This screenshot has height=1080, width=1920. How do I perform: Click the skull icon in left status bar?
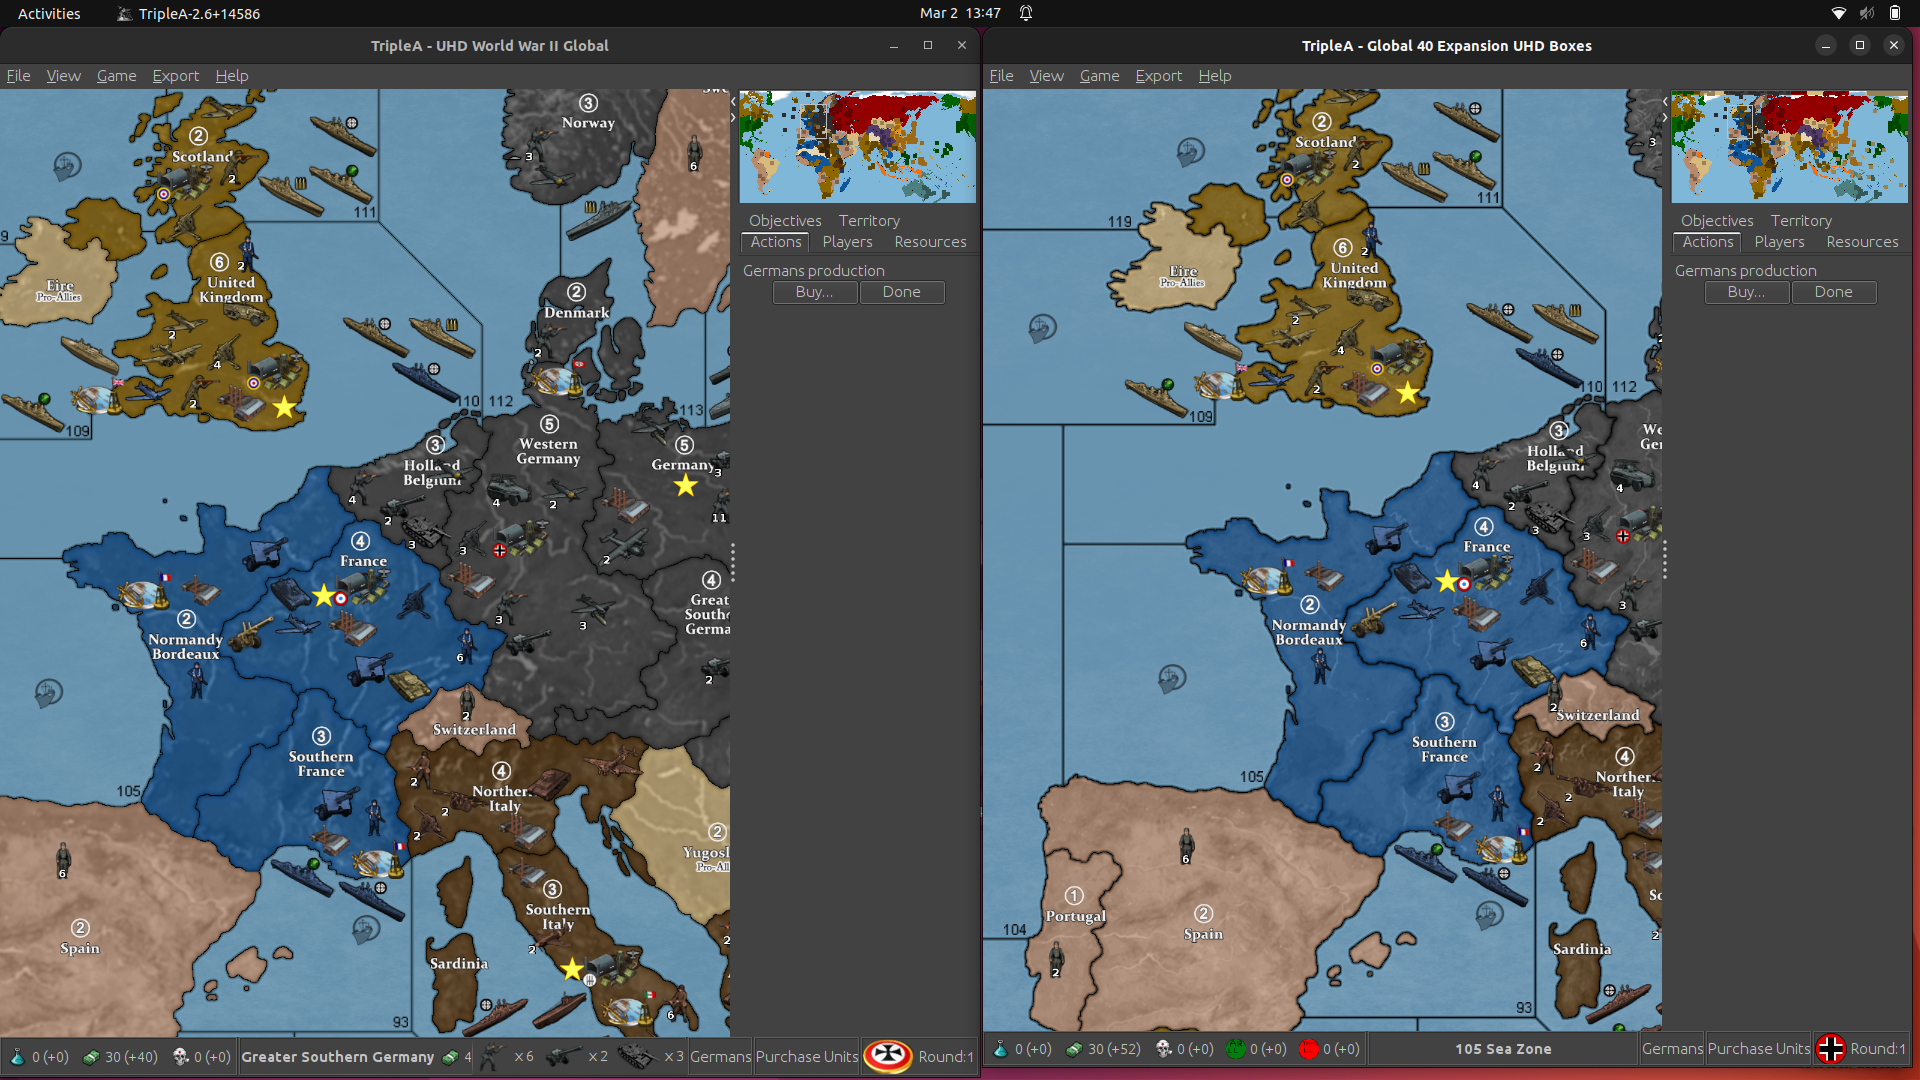(181, 1056)
